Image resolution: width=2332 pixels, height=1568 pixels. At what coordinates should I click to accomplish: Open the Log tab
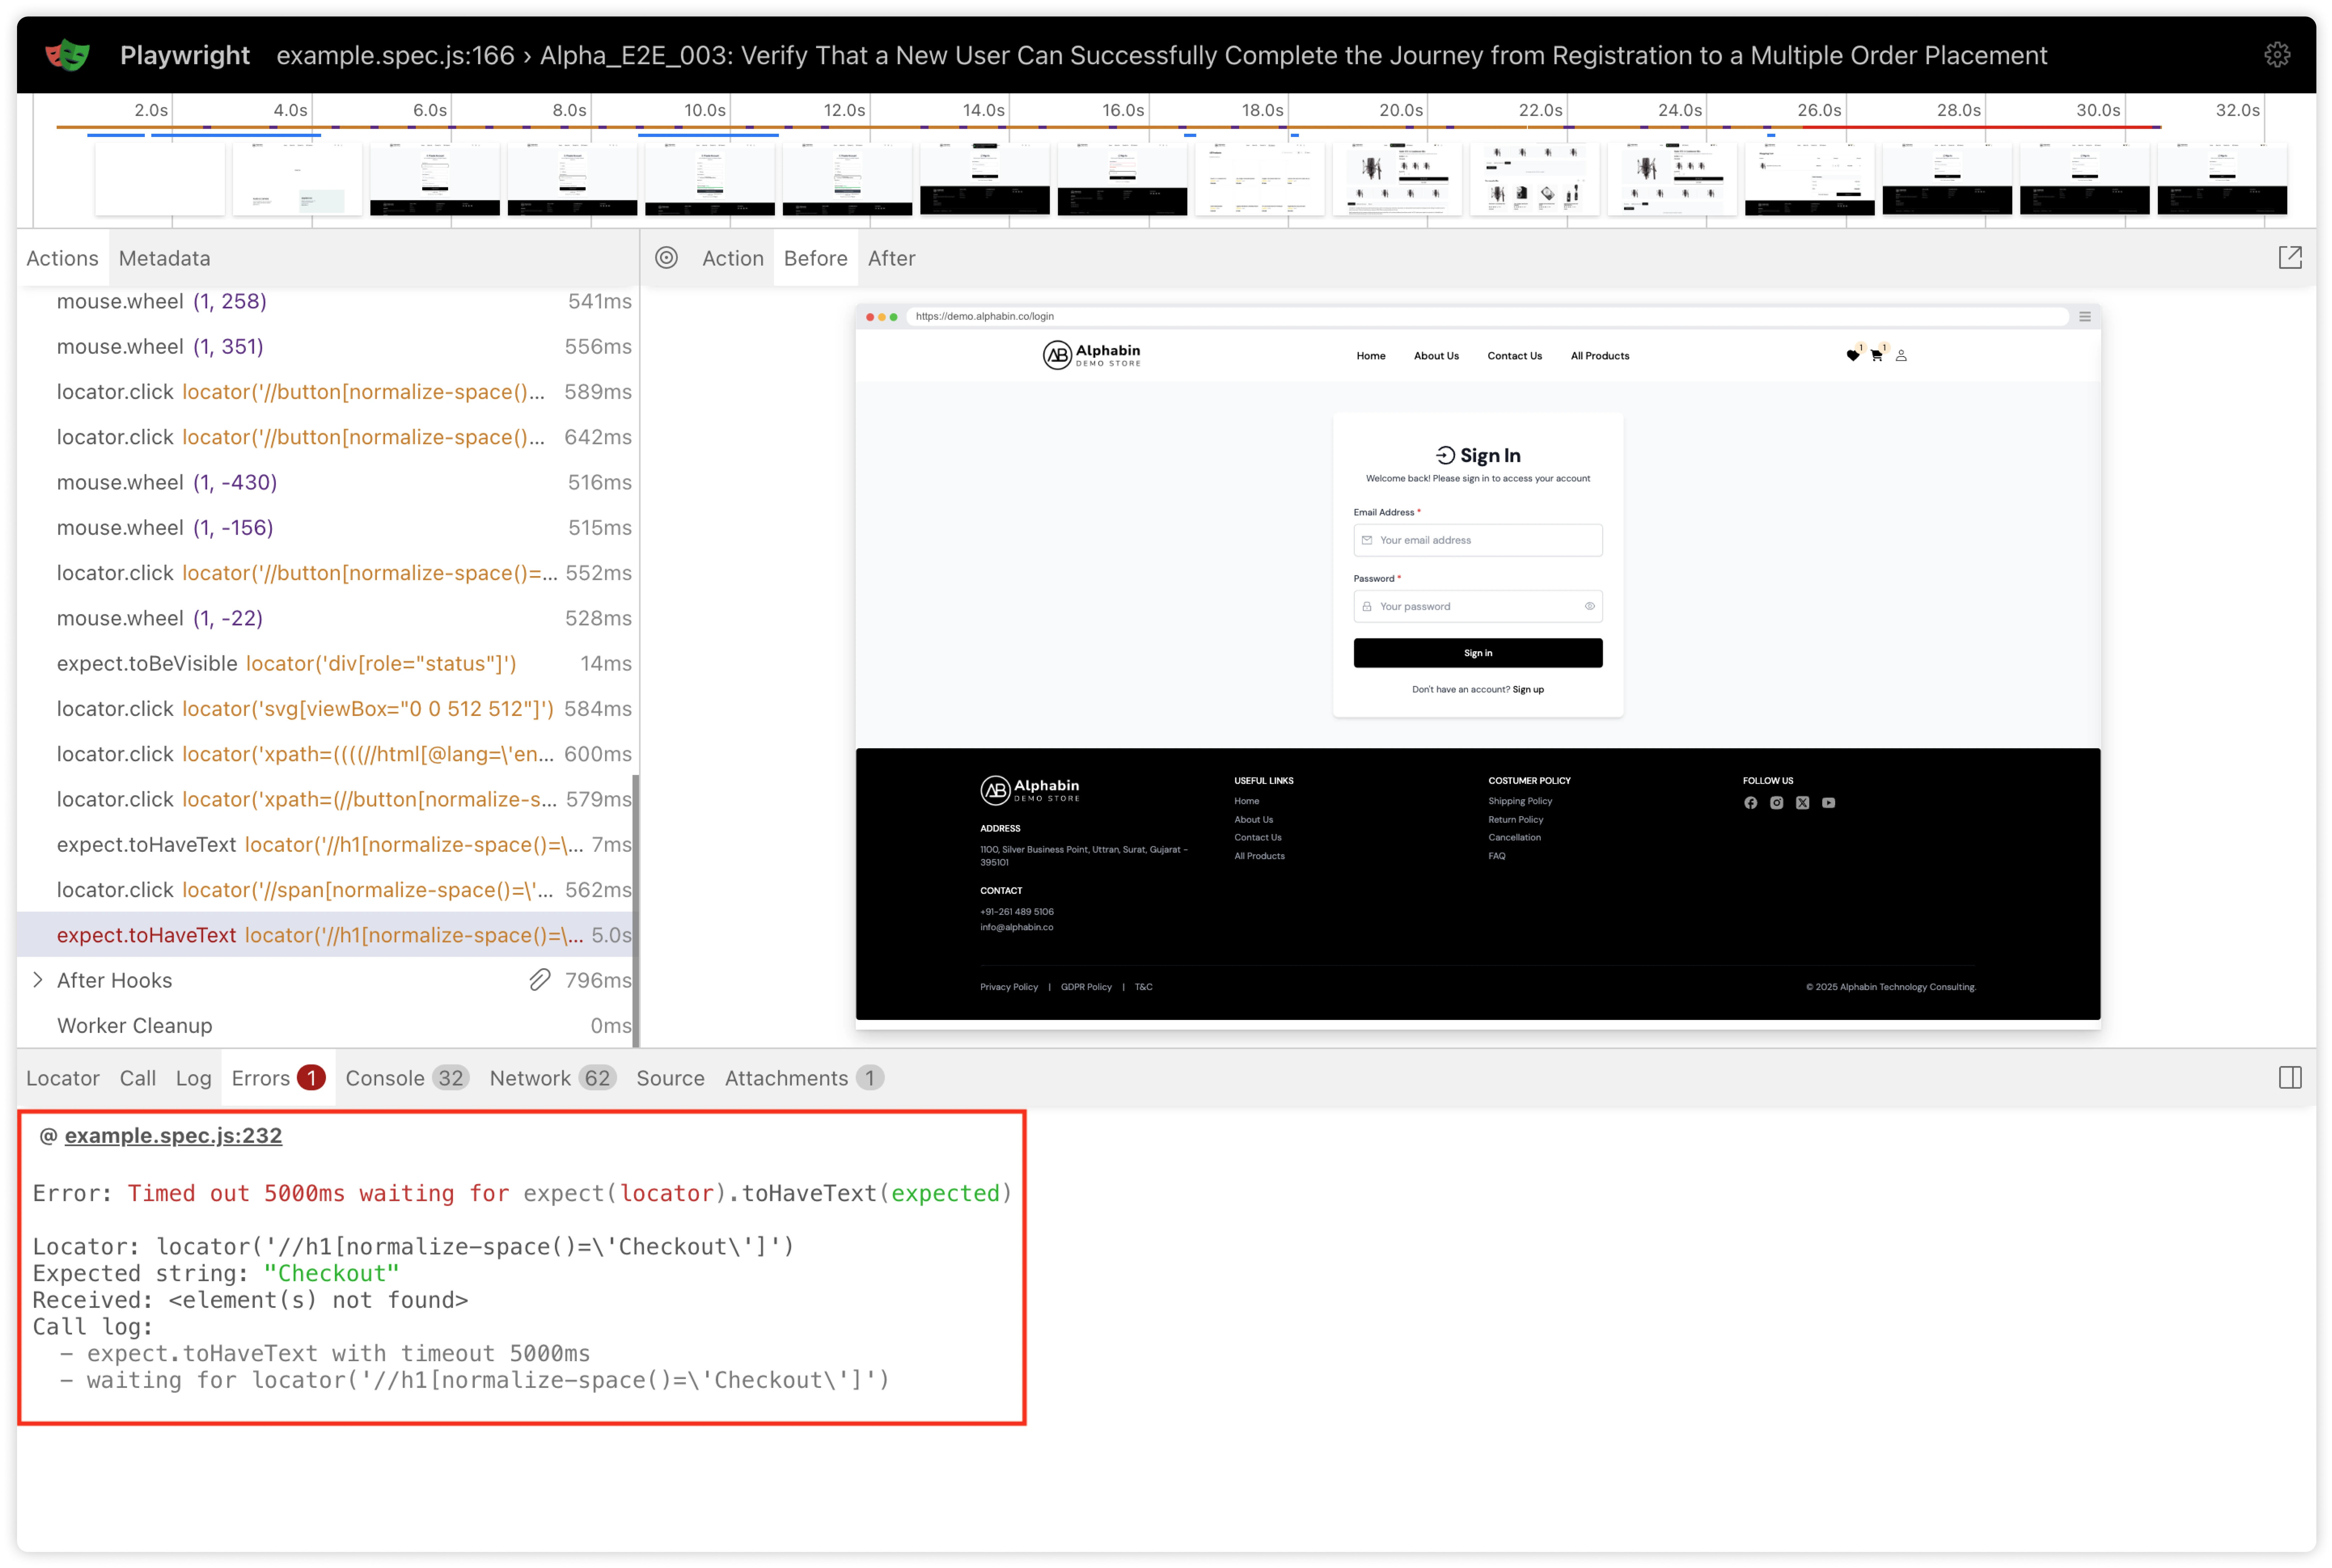pos(194,1078)
